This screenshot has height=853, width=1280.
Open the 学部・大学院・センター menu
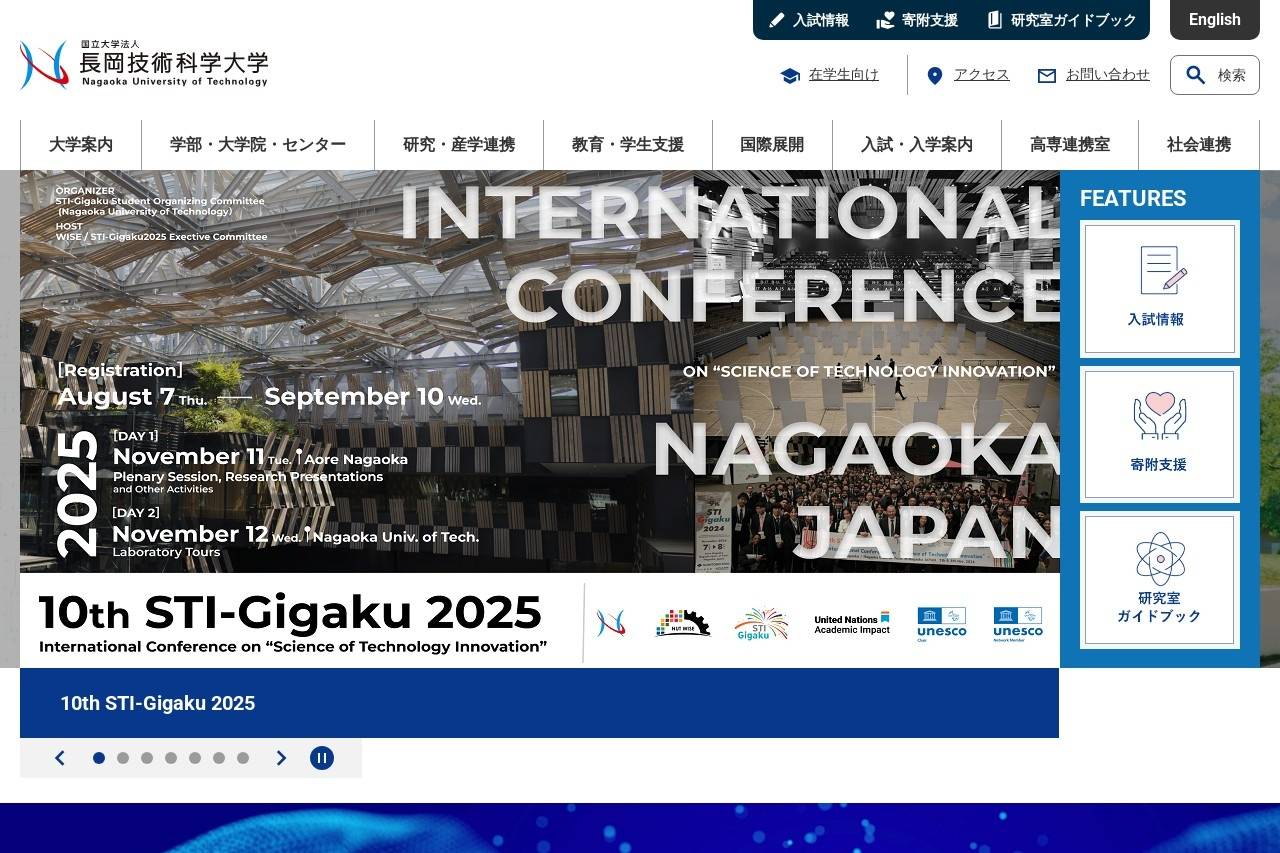point(258,145)
